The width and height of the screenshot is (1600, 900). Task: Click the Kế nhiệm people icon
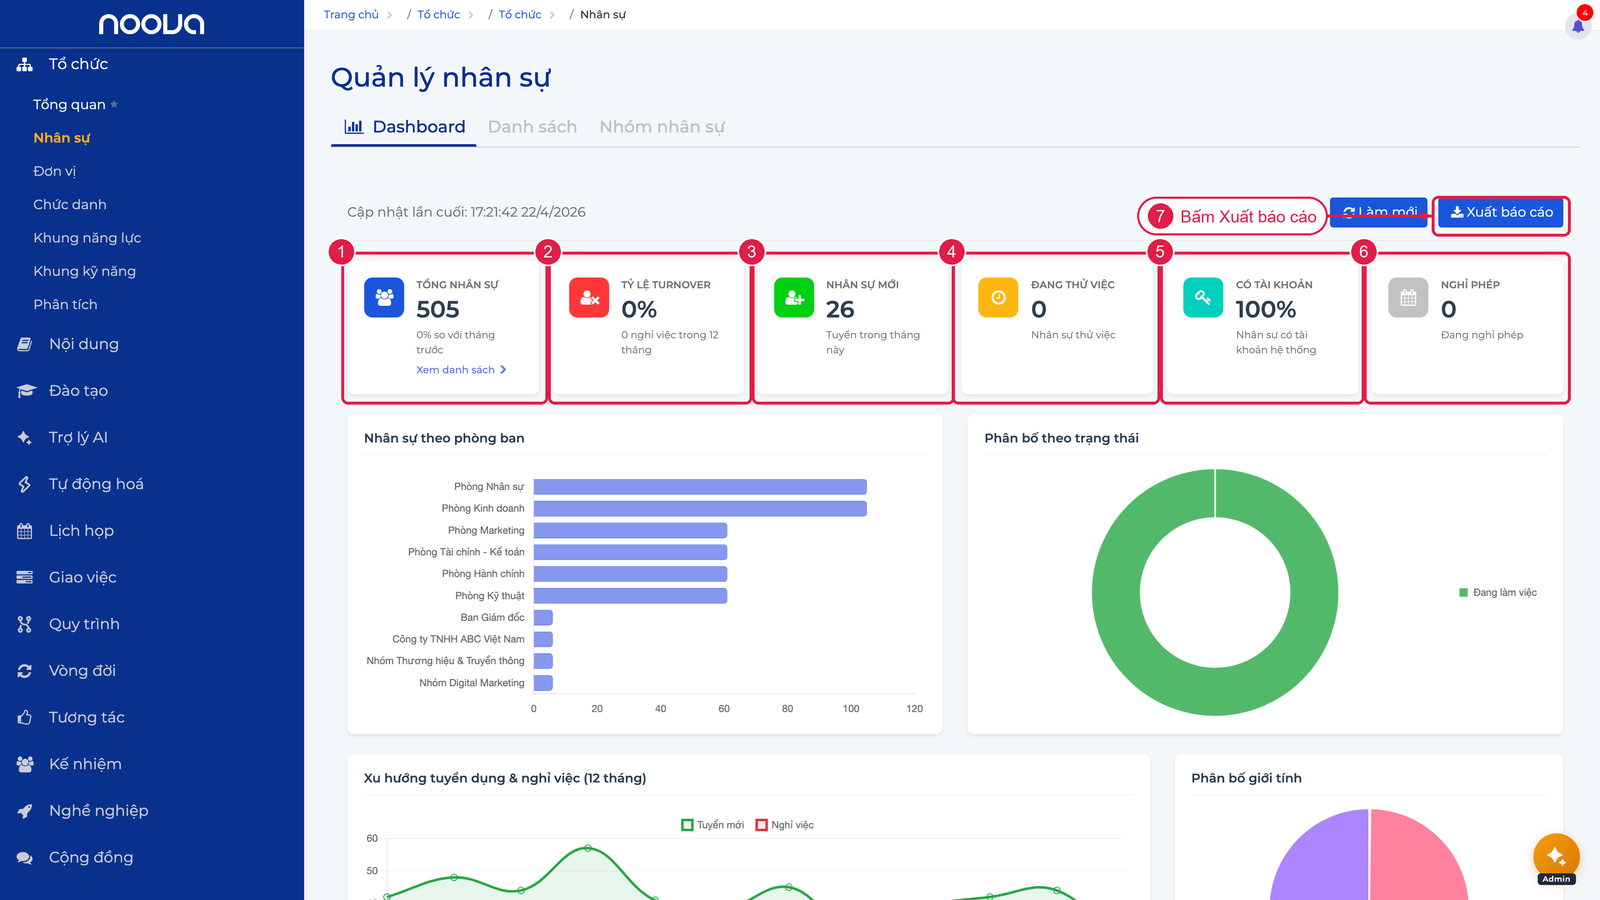[25, 764]
